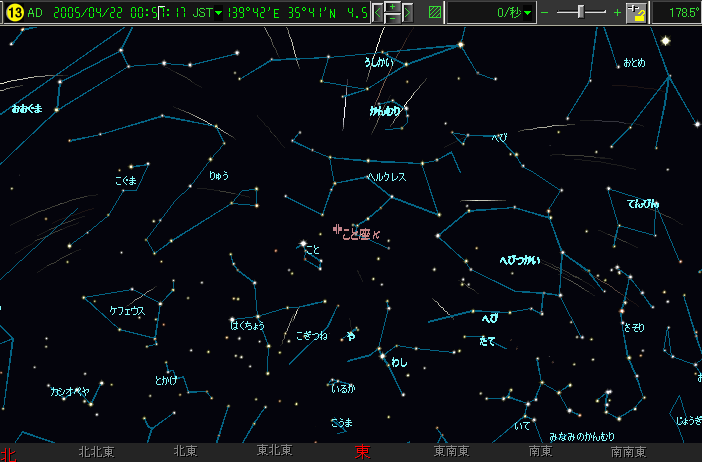
Task: Click the plus stepper button between arrows
Action: pos(392,7)
